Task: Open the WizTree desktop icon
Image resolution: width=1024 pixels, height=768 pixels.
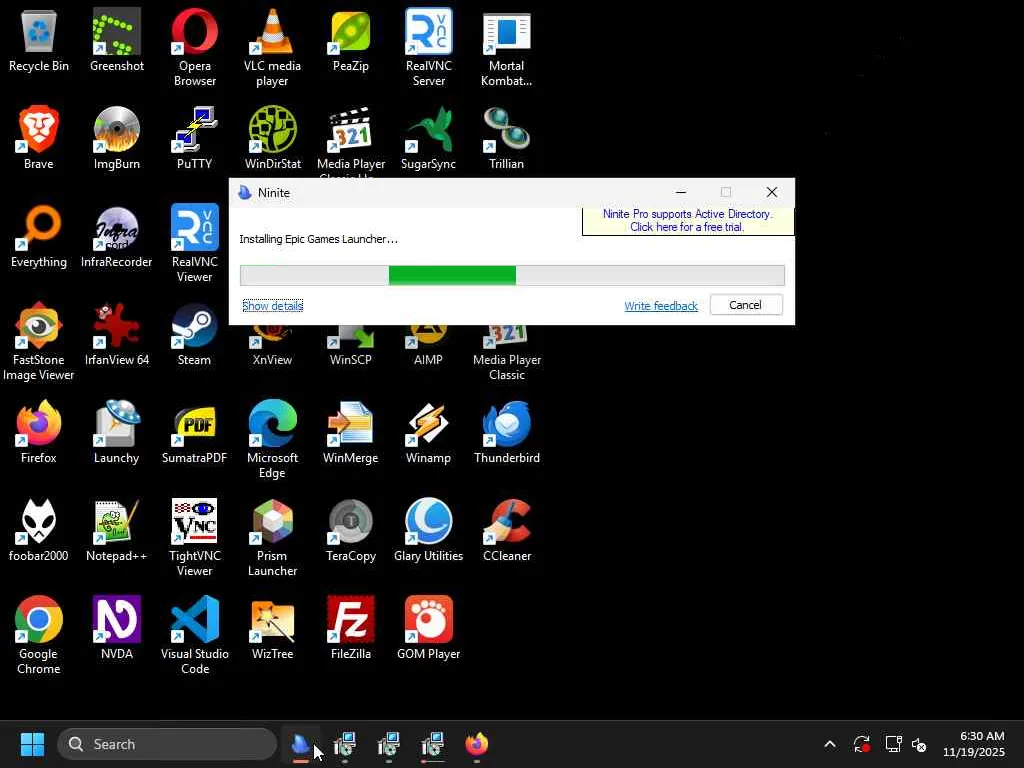Action: tap(272, 628)
